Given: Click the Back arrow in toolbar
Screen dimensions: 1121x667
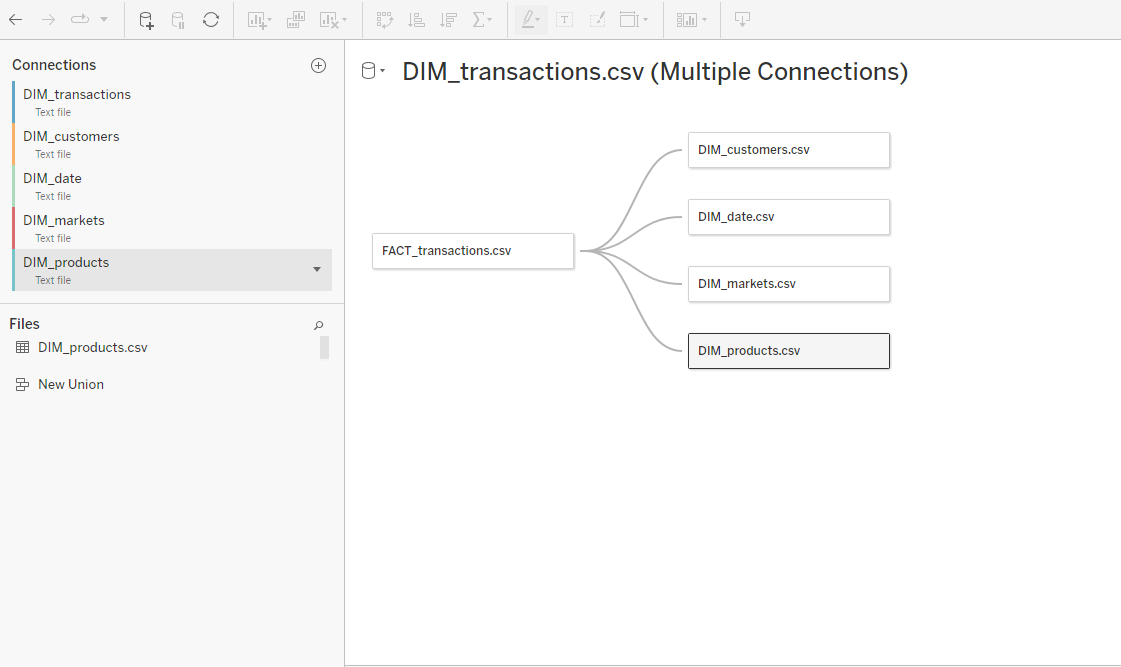Looking at the screenshot, I should [16, 19].
